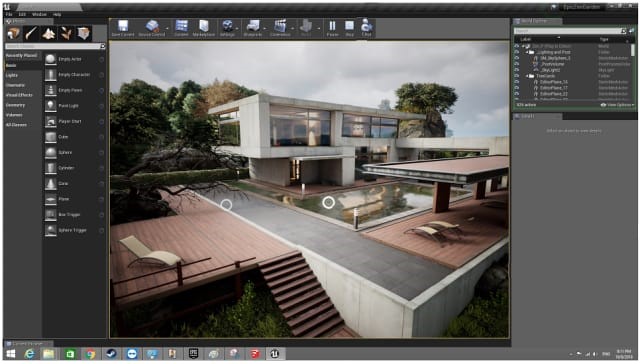The height and width of the screenshot is (364, 640).
Task: Select the Foliage mode icon
Action: point(66,33)
